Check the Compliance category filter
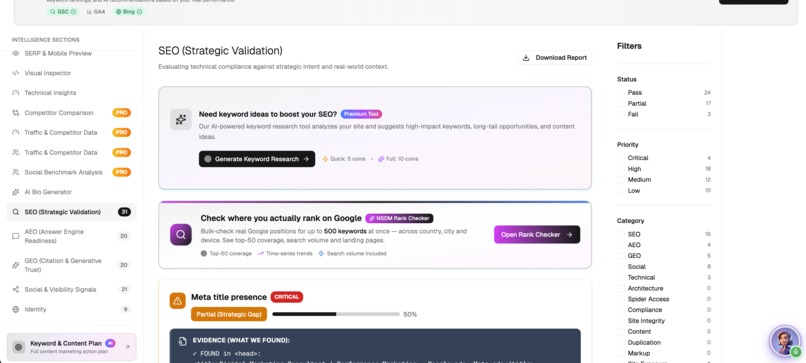This screenshot has width=806, height=363. point(621,310)
